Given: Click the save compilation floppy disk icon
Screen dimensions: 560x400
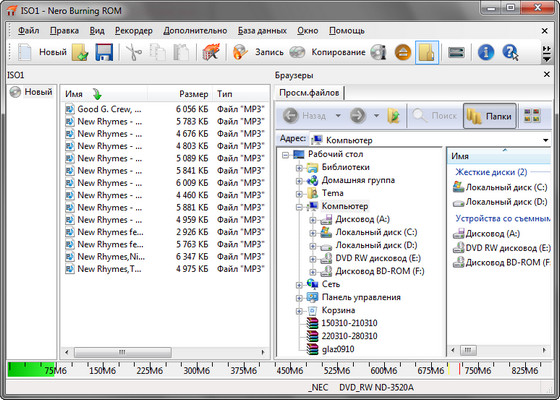Looking at the screenshot, I should [x=104, y=52].
